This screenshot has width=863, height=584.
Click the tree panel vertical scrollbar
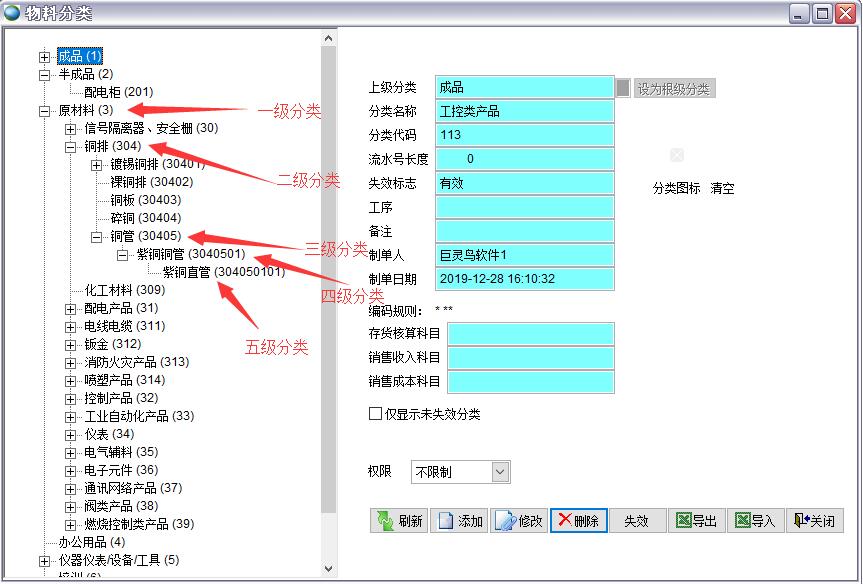tap(329, 300)
